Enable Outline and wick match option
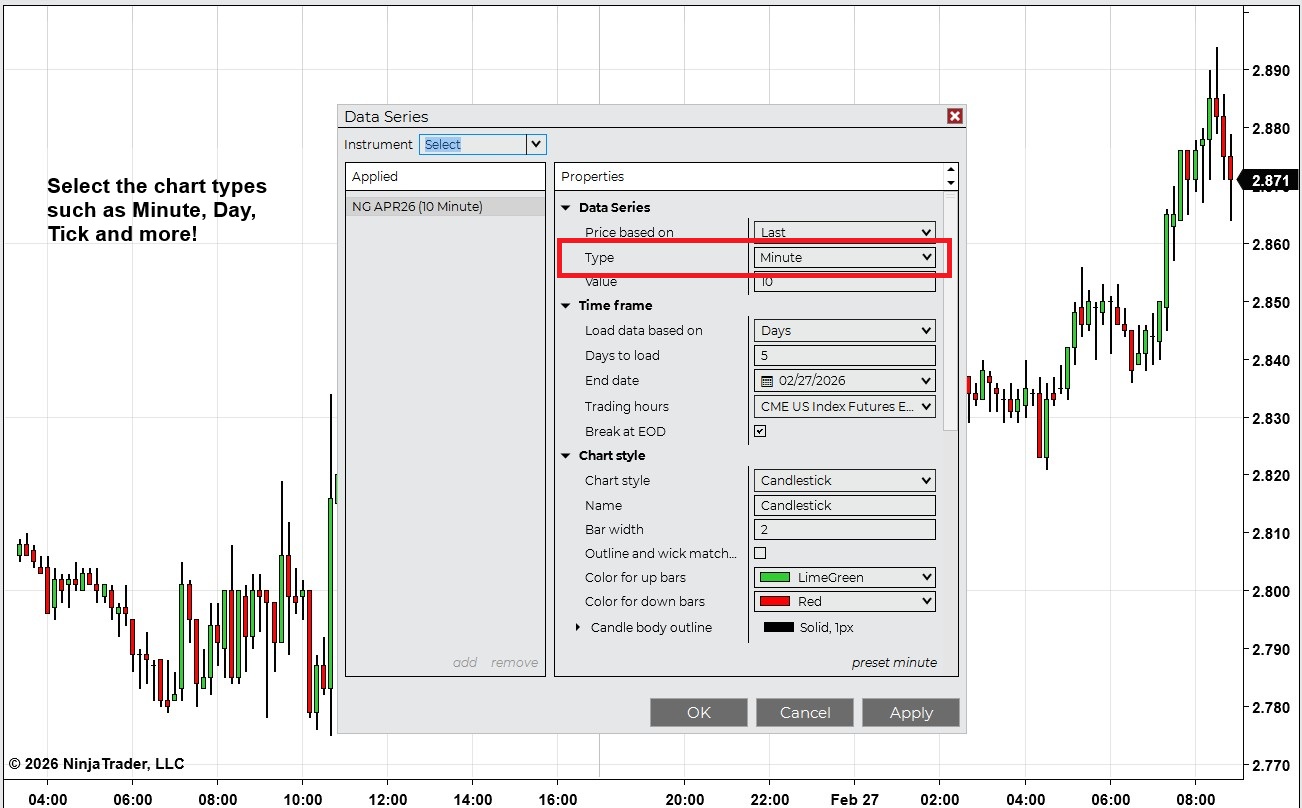The height and width of the screenshot is (808, 1302). click(x=760, y=553)
